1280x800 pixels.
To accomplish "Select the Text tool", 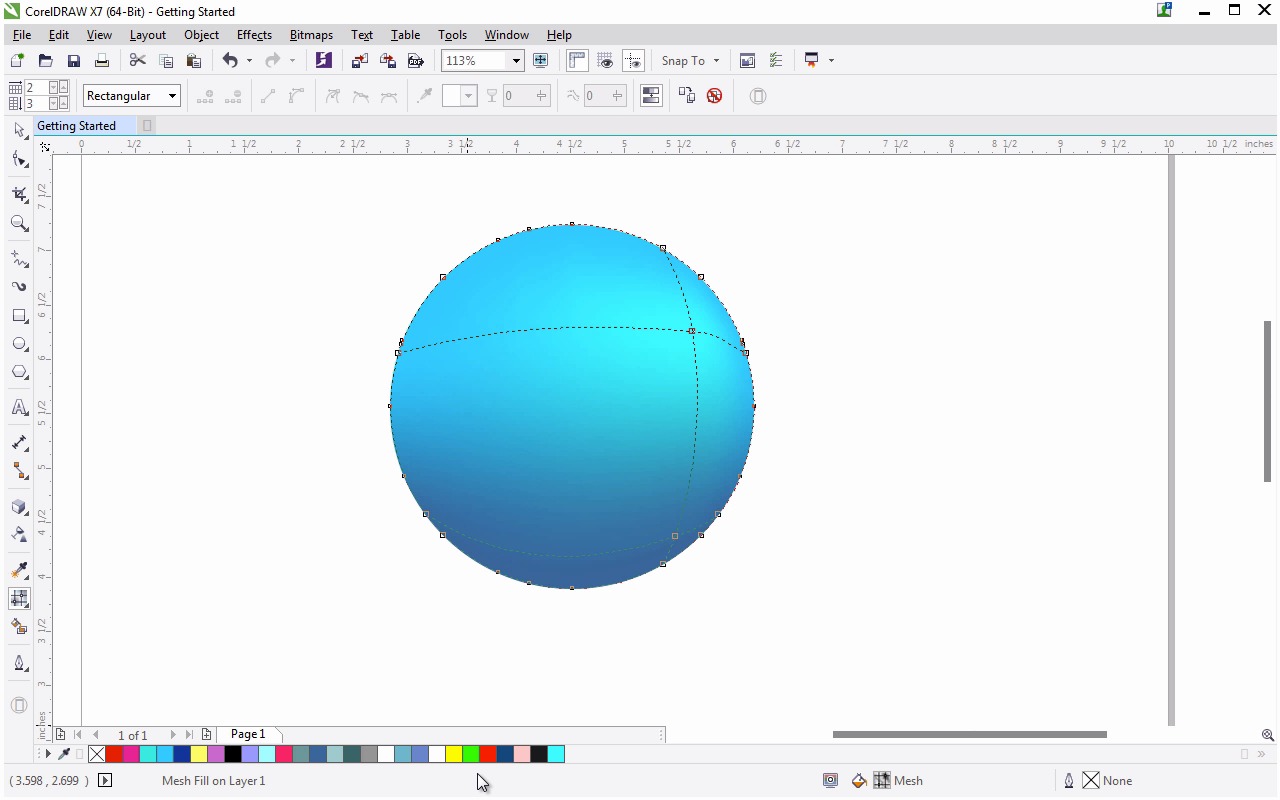I will pyautogui.click(x=19, y=407).
